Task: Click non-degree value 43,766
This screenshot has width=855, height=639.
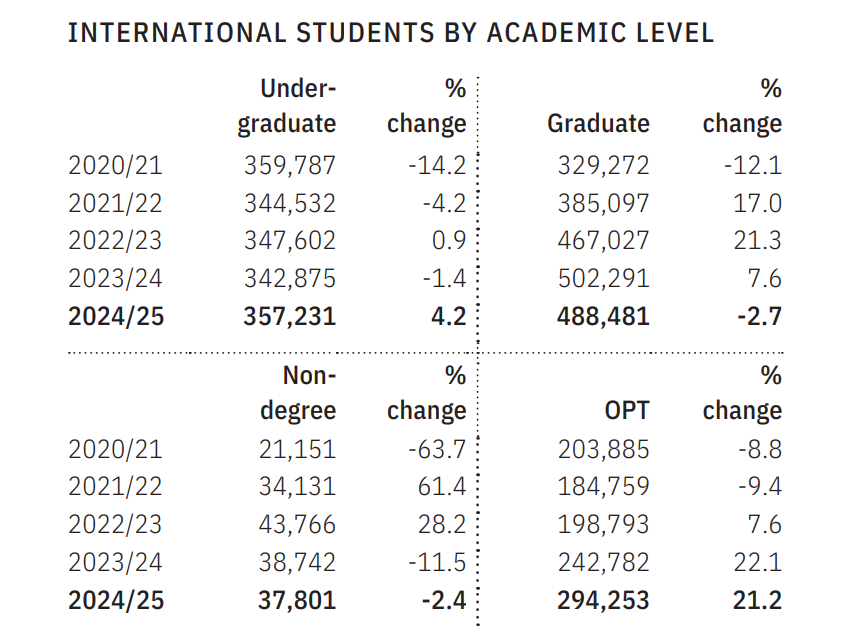Action: click(x=296, y=525)
